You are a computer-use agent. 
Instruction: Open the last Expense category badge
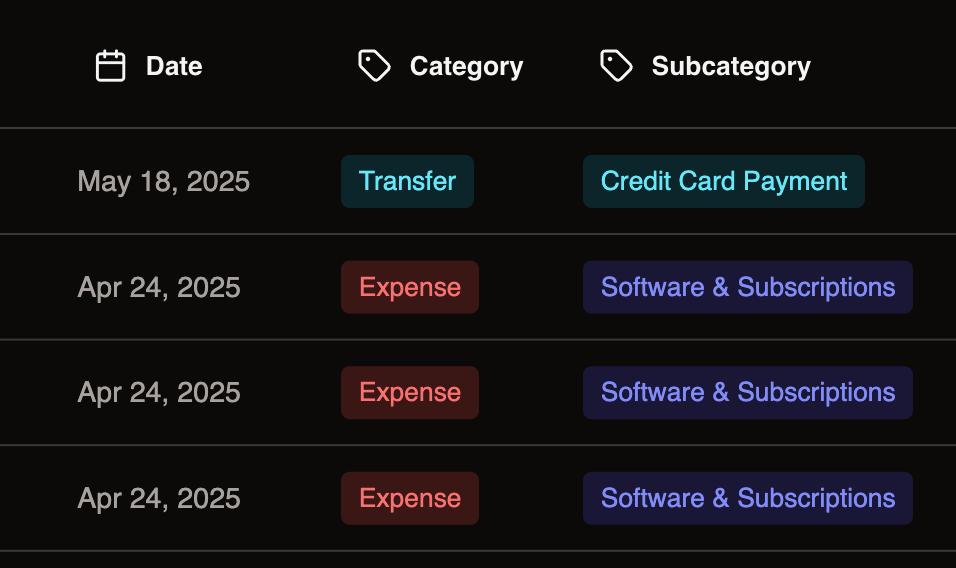click(410, 499)
